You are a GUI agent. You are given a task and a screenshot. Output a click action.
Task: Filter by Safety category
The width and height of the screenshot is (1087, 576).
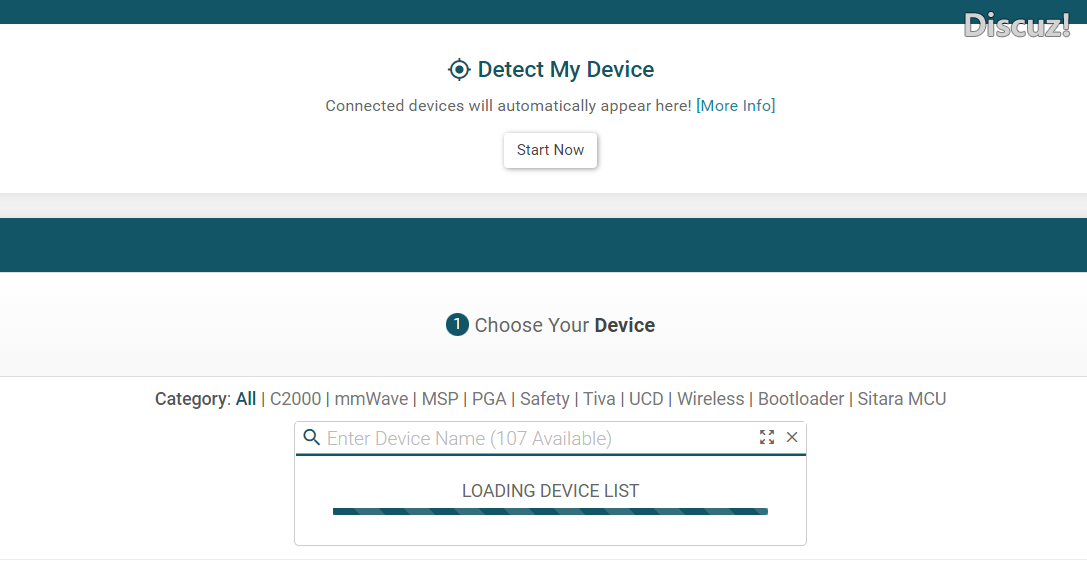coord(545,399)
